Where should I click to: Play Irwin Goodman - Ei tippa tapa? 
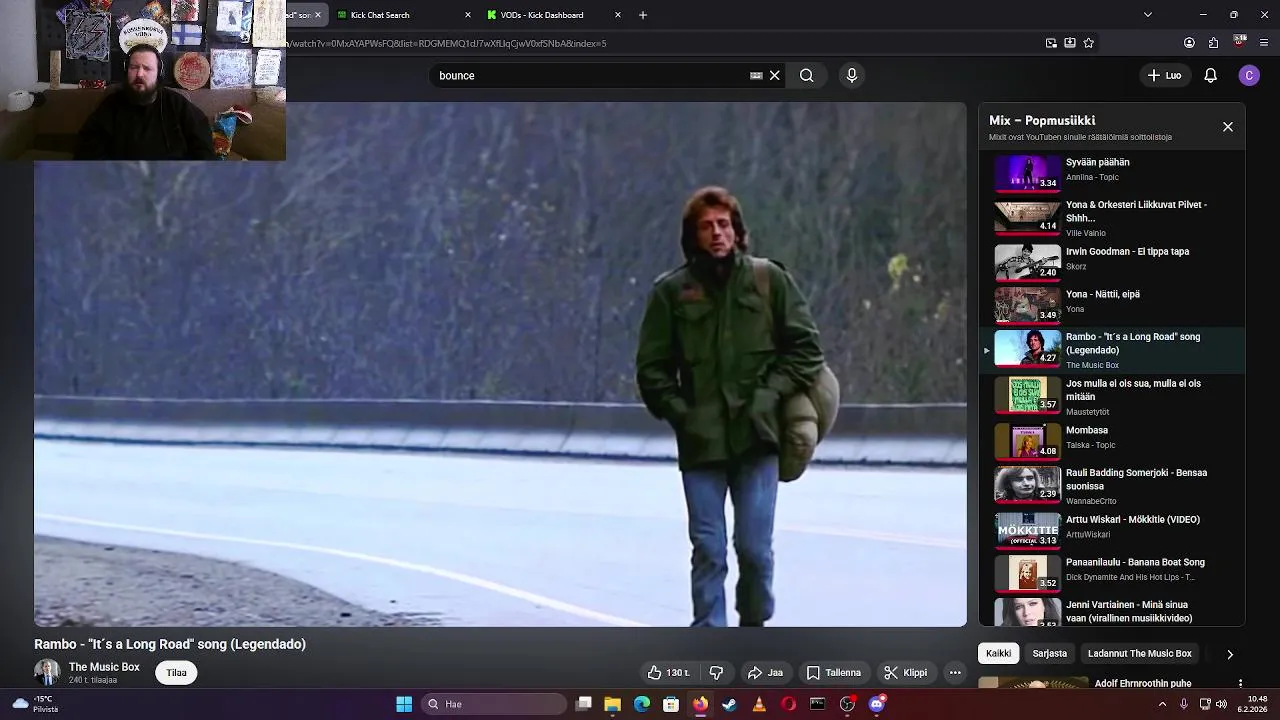point(1112,261)
